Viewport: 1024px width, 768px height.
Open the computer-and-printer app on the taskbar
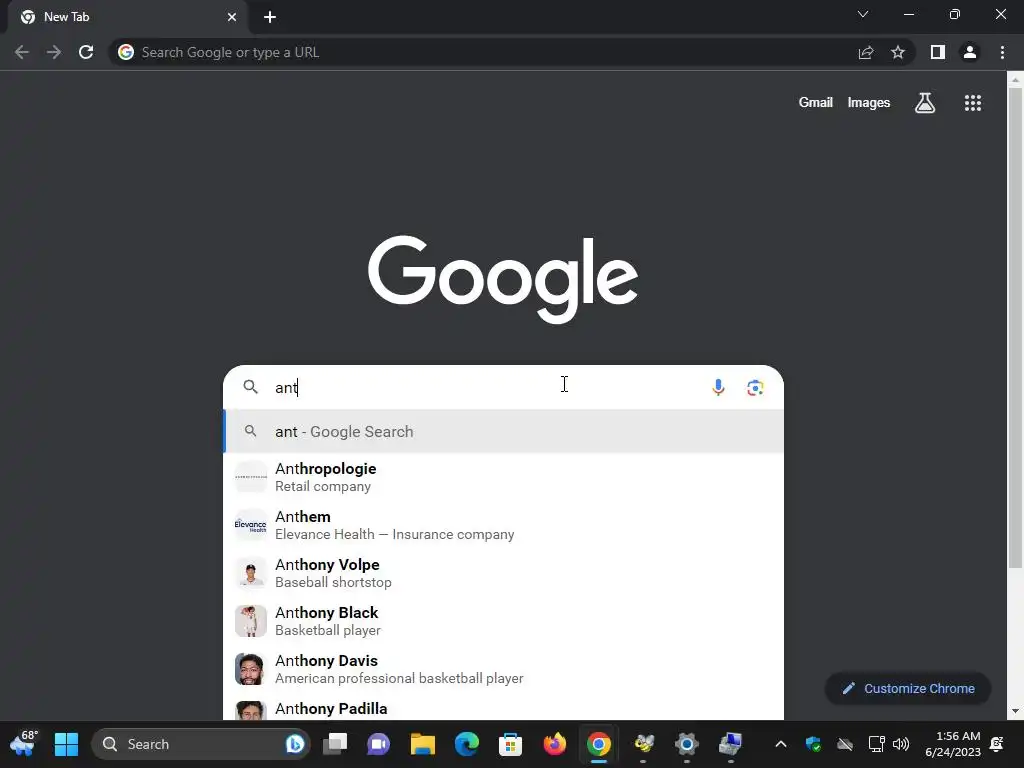(730, 744)
